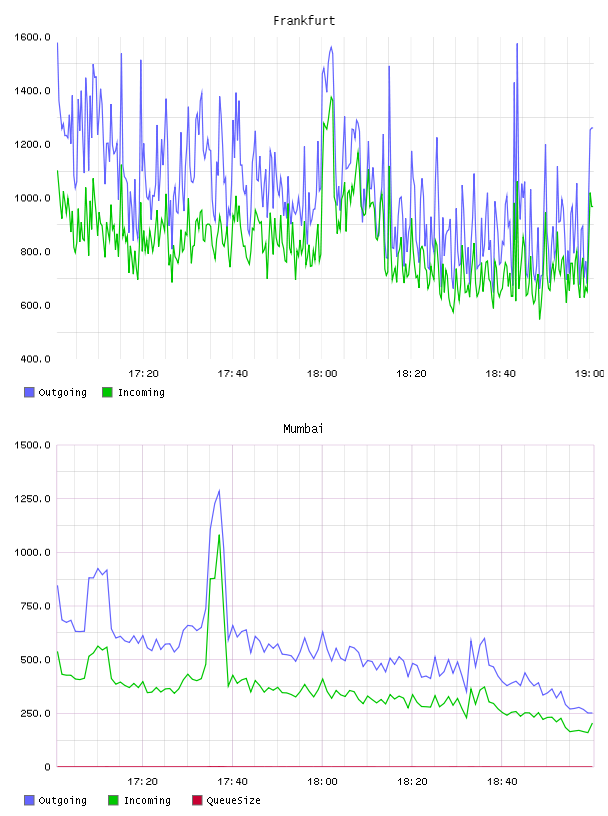Click the 0 y-axis label in Mumbai chart

point(47,767)
